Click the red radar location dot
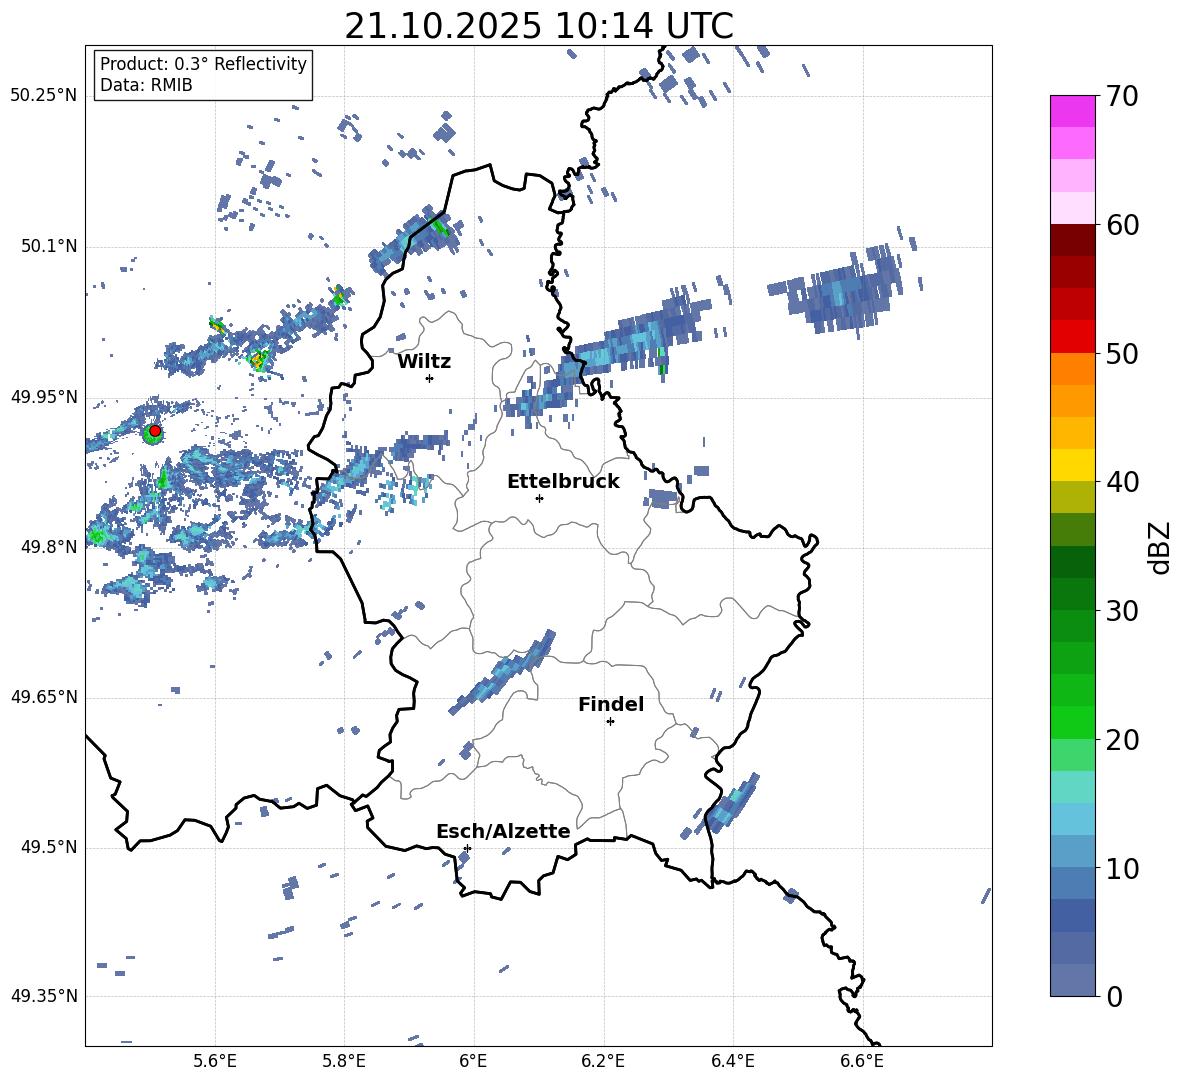Screen dimensions: 1184x1081 [155, 431]
